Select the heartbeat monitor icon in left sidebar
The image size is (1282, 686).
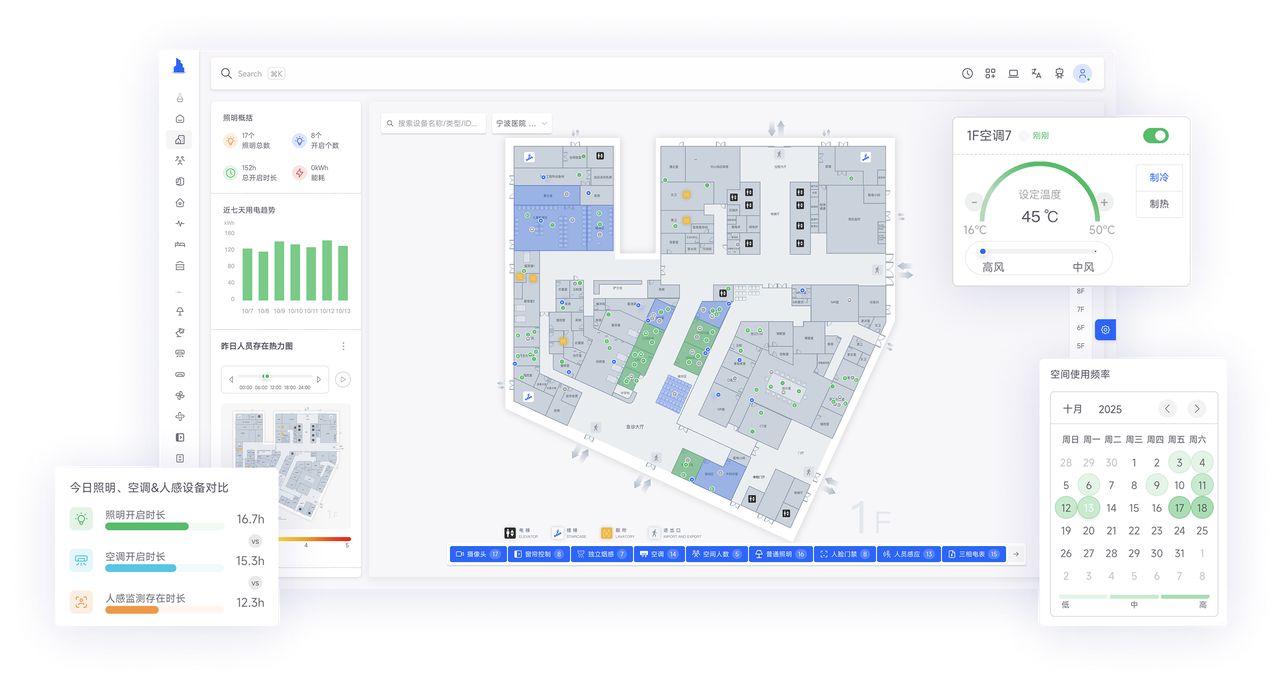tap(180, 224)
